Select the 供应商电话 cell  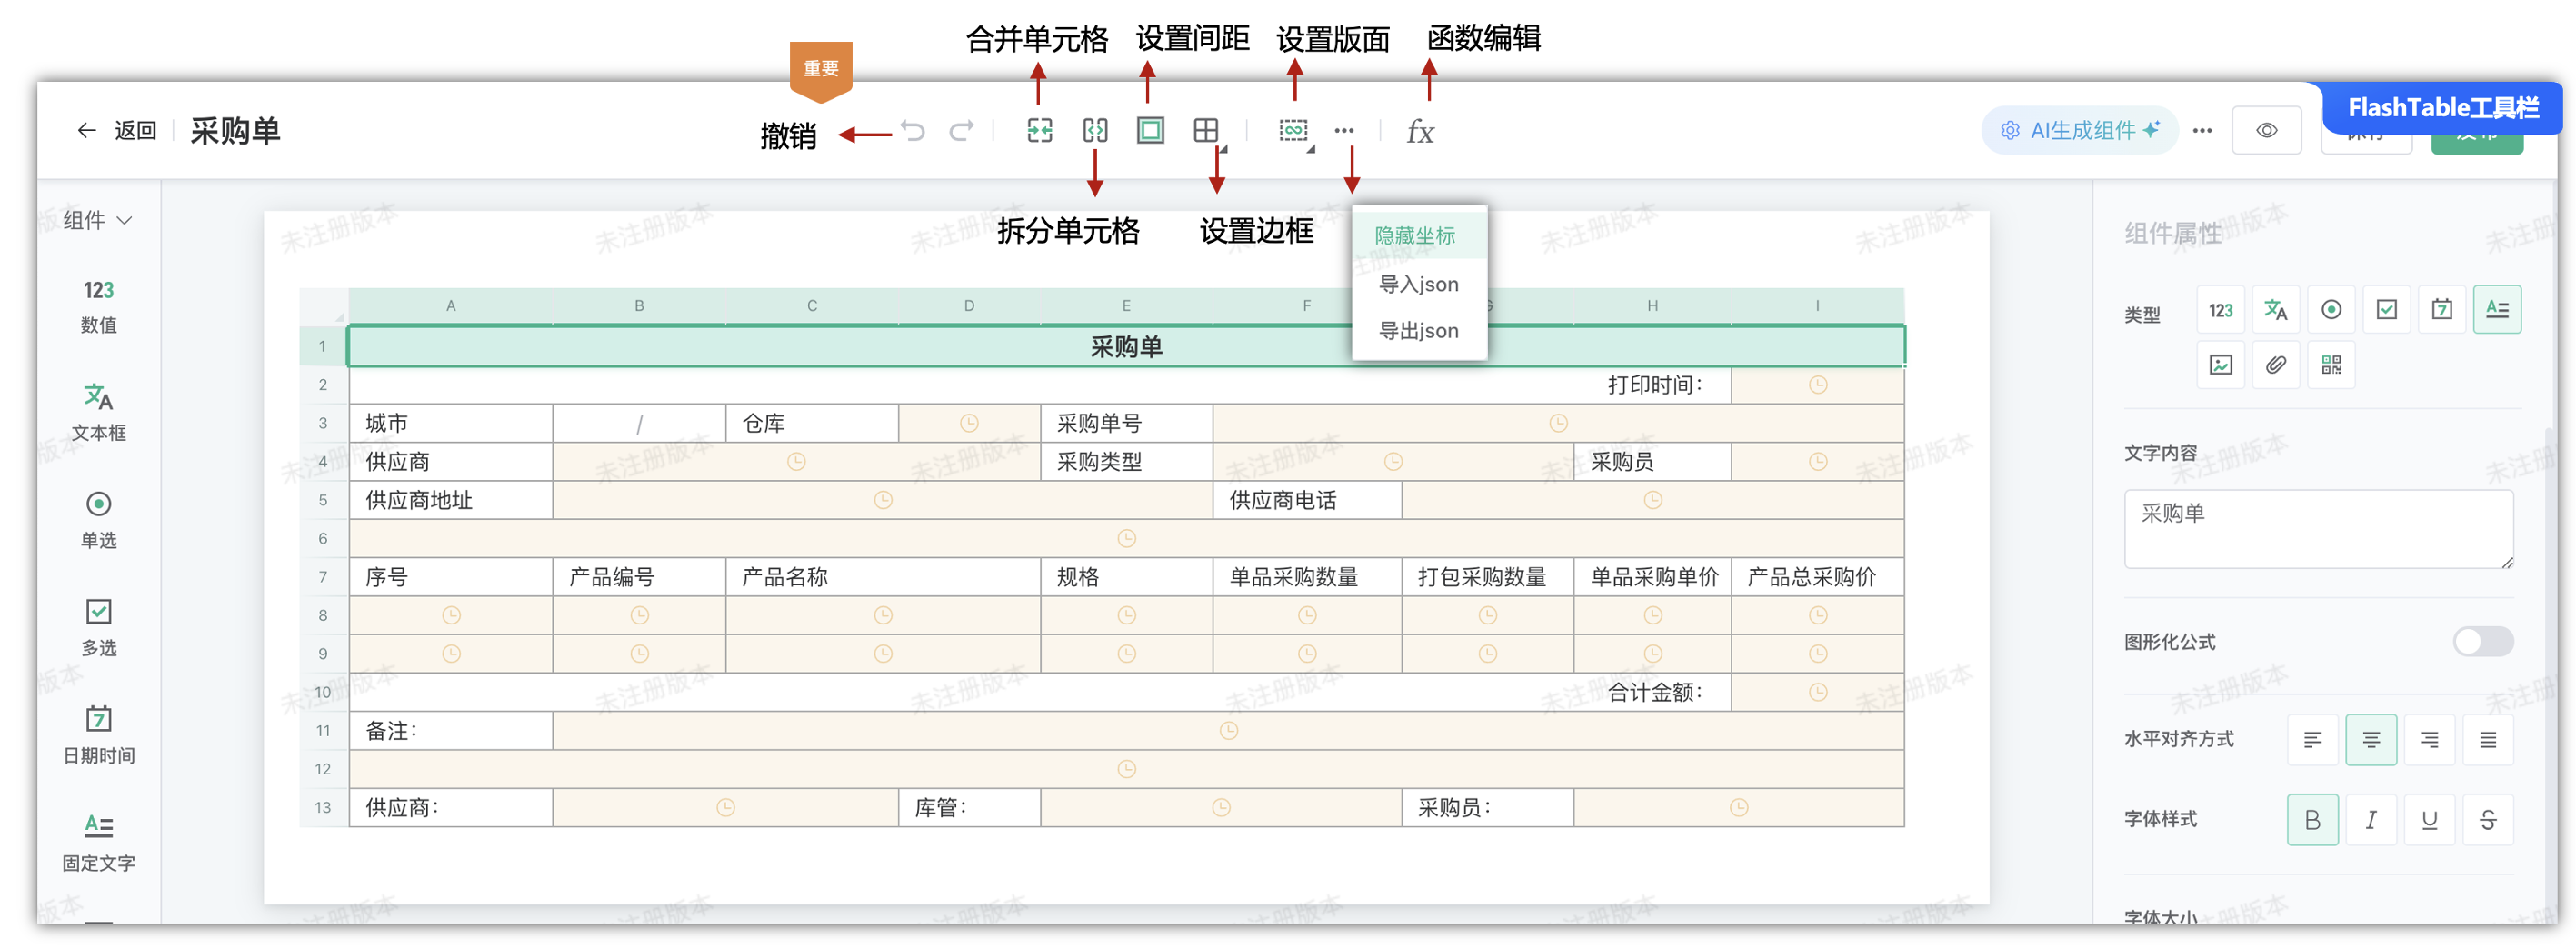(1307, 501)
